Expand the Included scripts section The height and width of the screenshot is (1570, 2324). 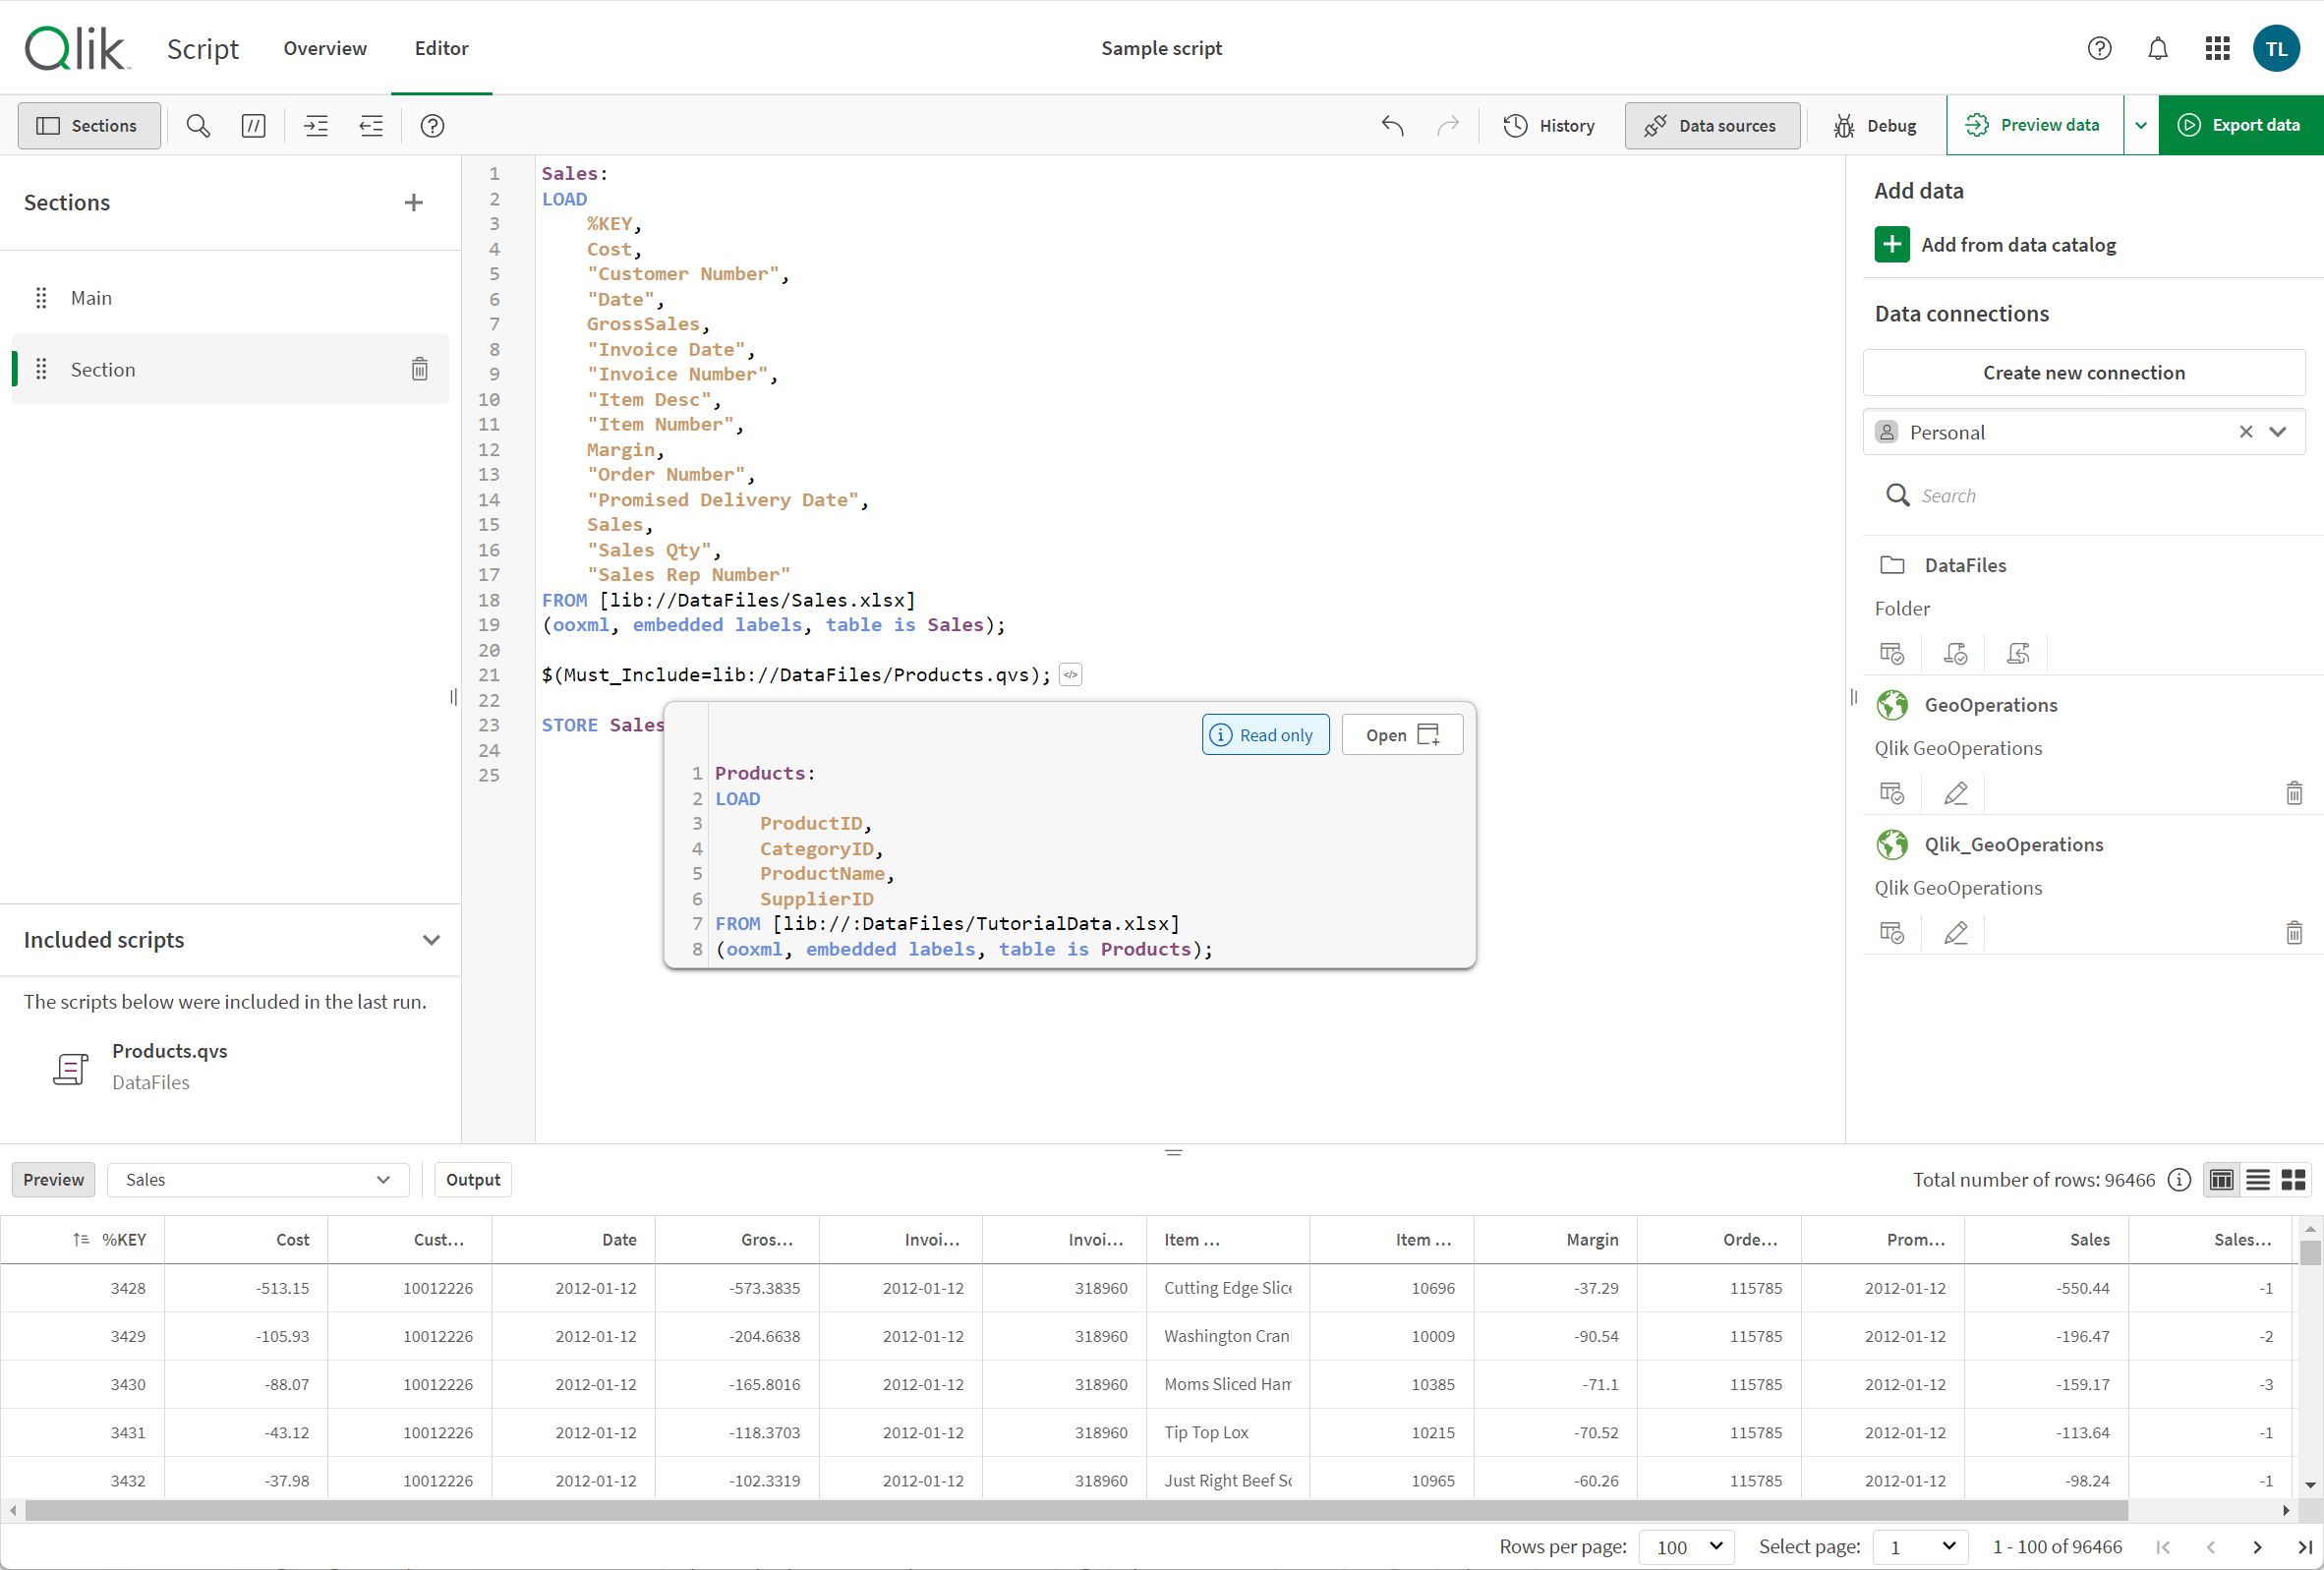click(431, 938)
